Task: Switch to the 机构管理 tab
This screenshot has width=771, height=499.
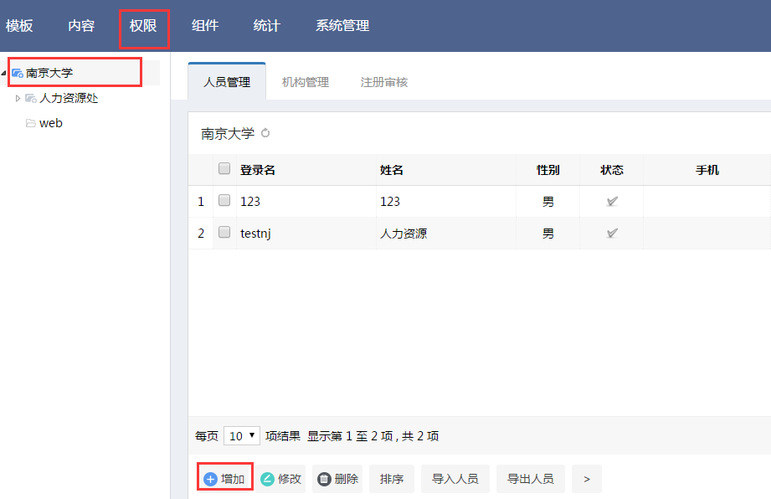Action: pyautogui.click(x=305, y=82)
